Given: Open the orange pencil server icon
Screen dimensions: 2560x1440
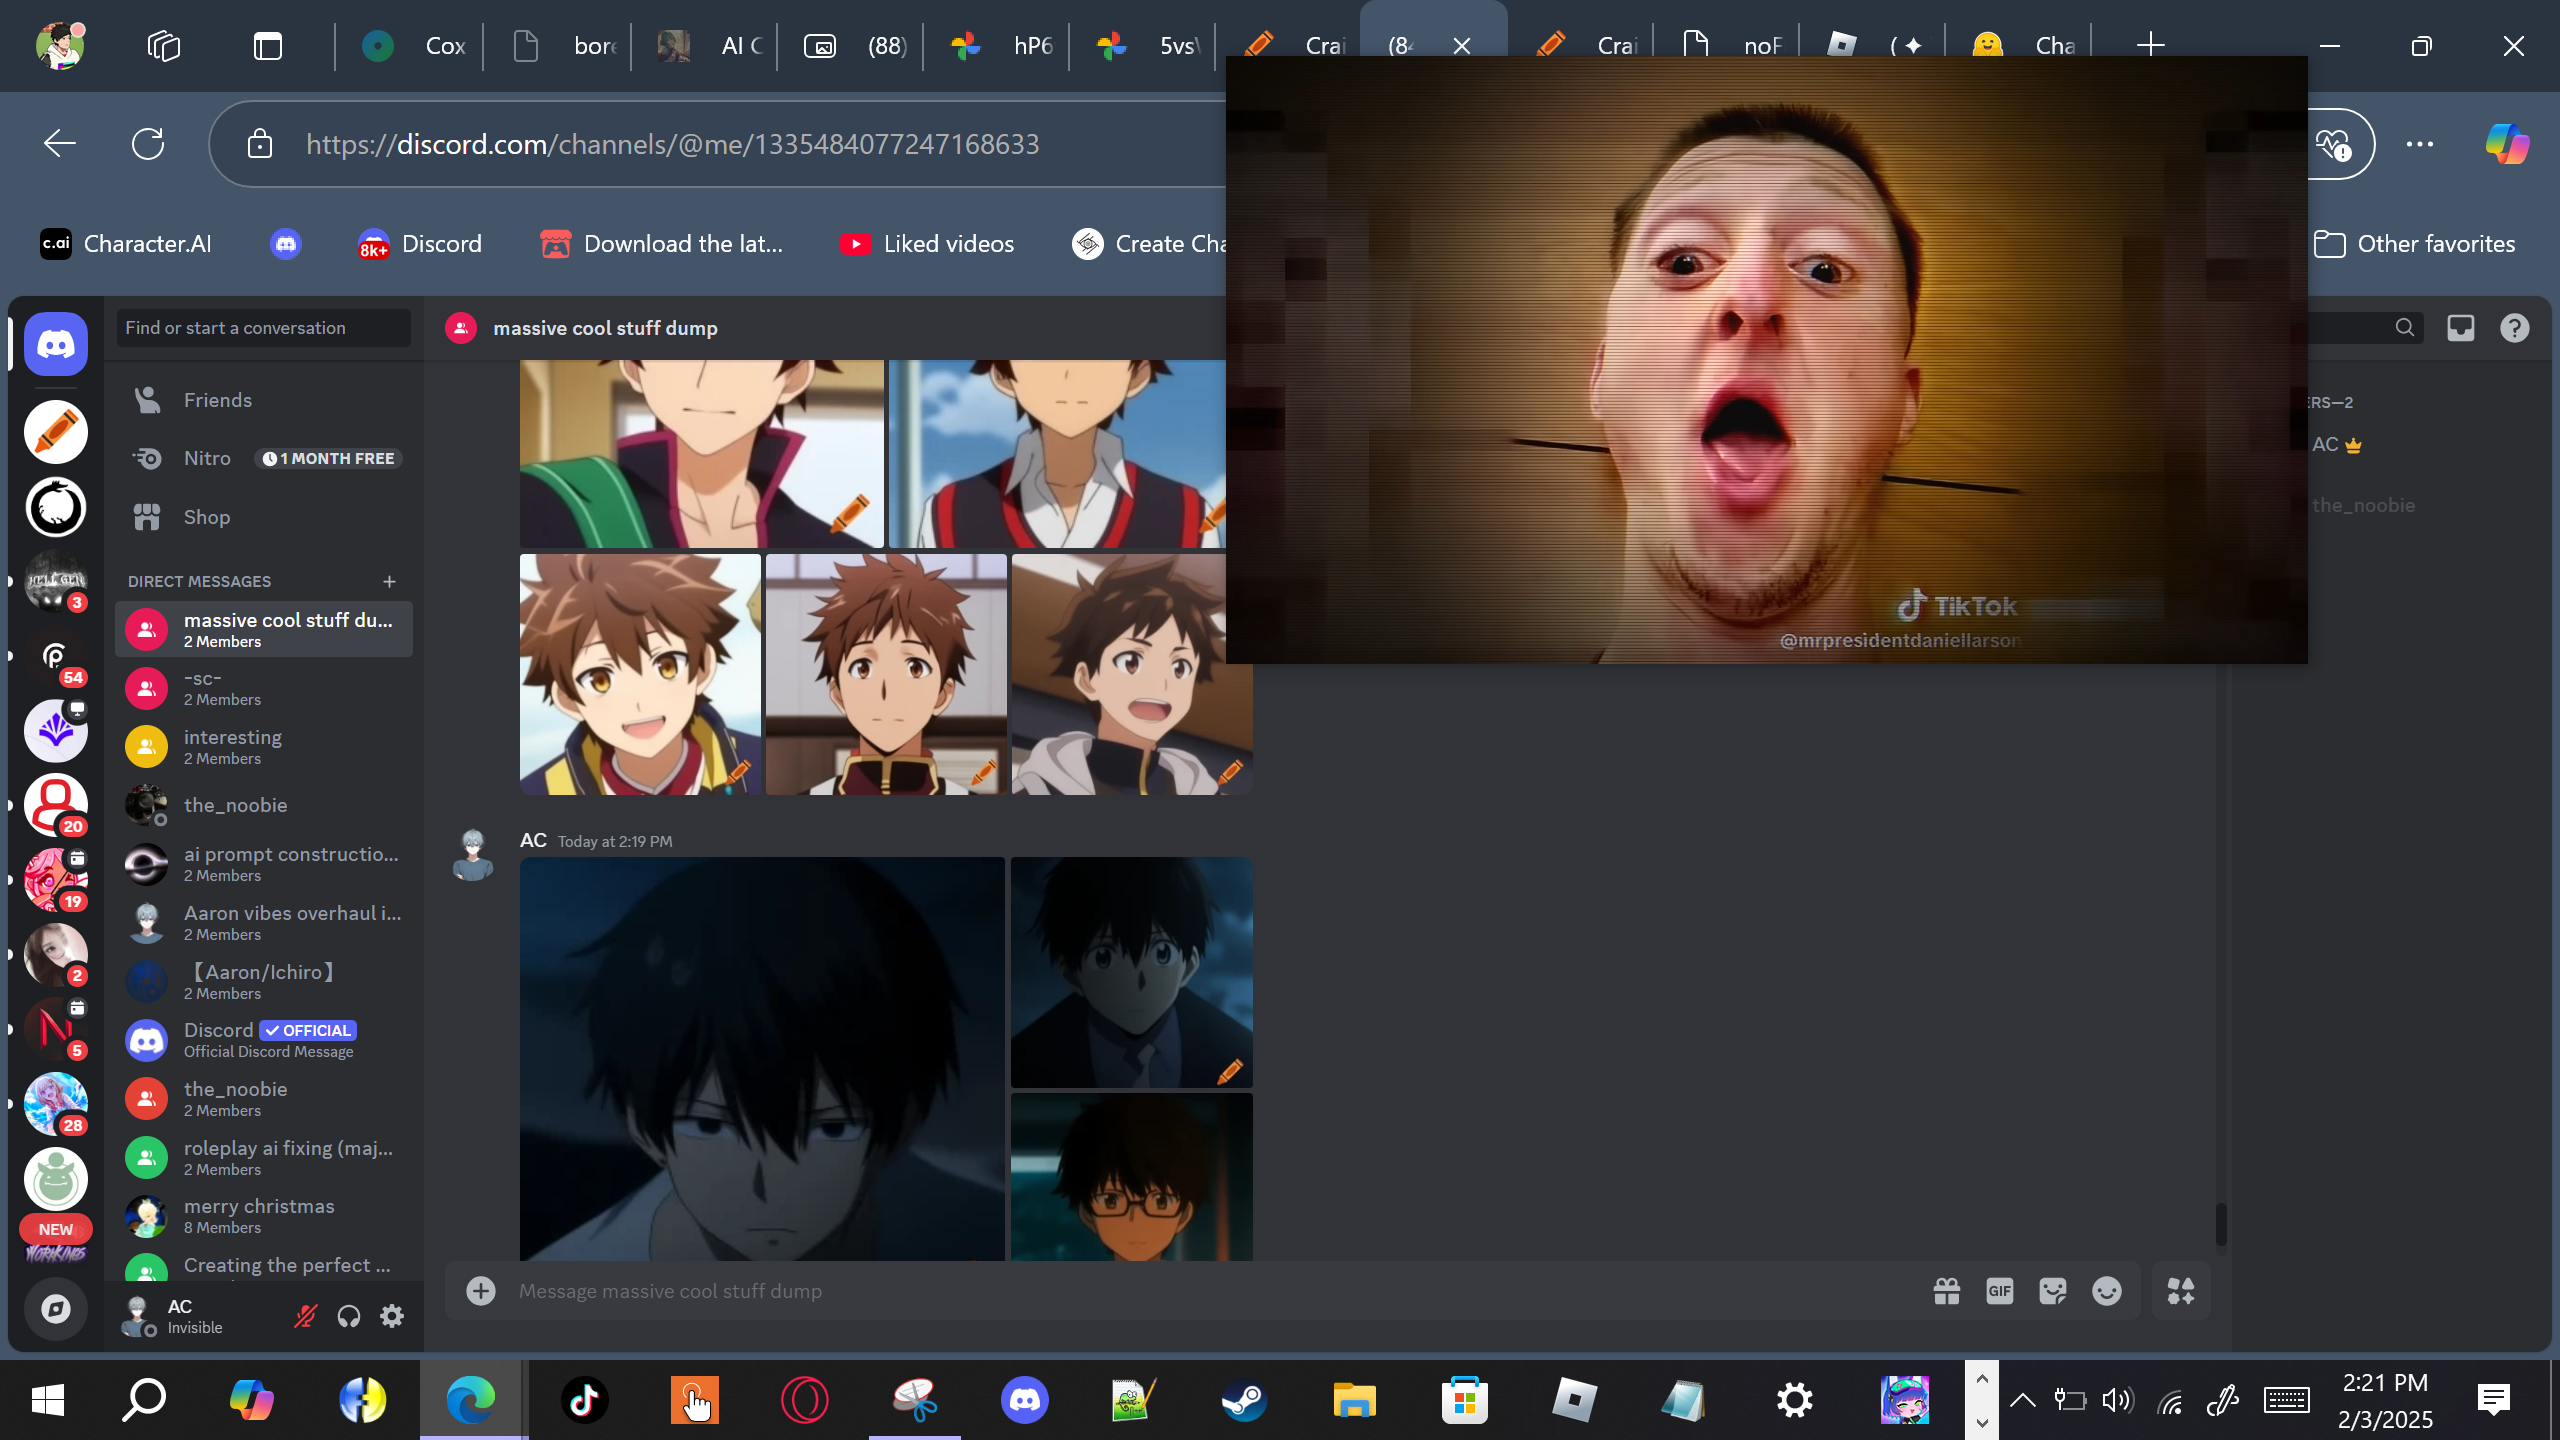Looking at the screenshot, I should (x=56, y=432).
